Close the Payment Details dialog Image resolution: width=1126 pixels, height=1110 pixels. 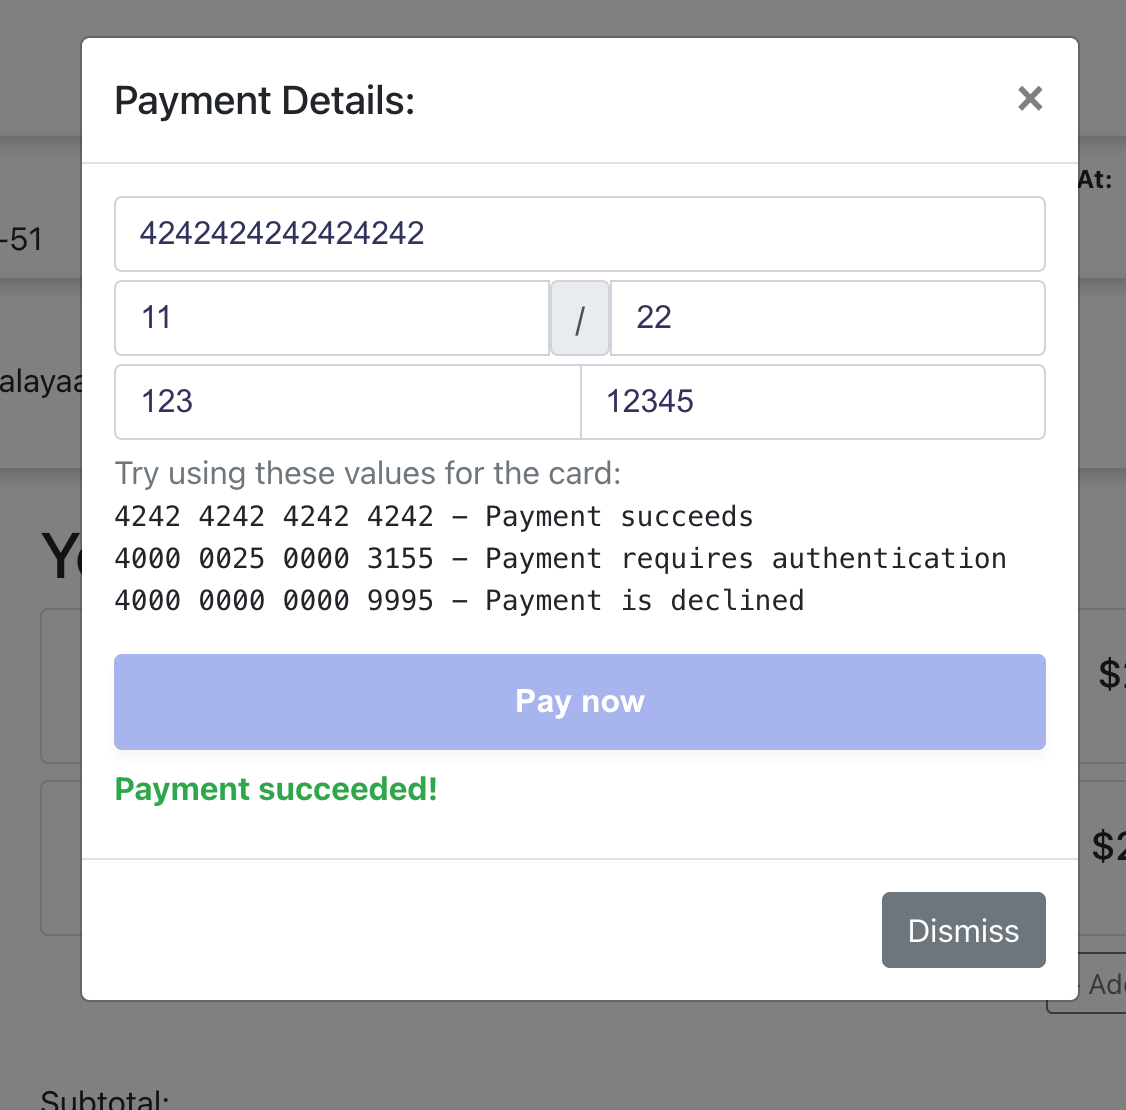coord(1030,99)
